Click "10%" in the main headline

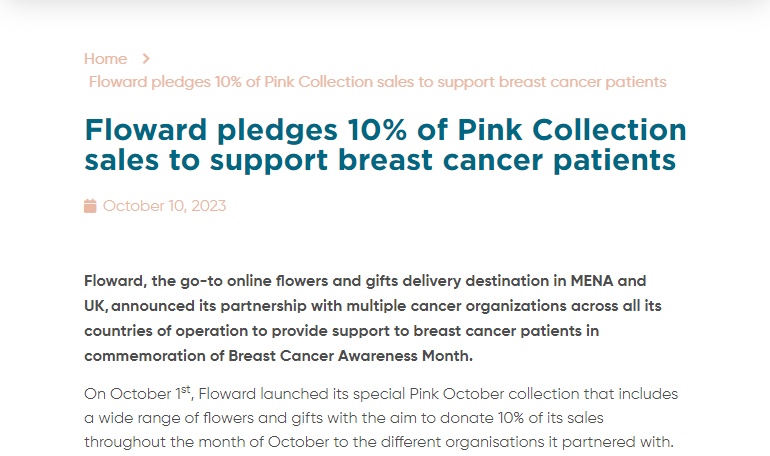coord(377,130)
